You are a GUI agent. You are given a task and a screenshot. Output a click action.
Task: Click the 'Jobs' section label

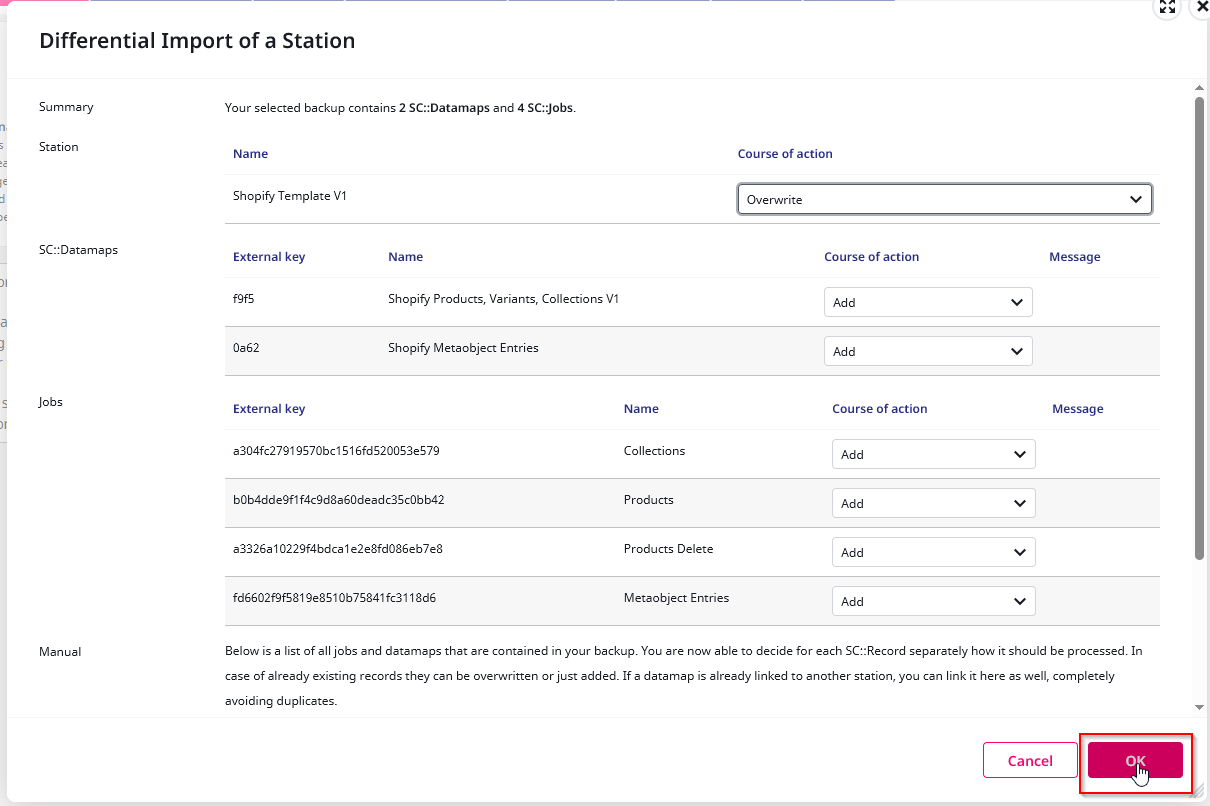coord(51,402)
